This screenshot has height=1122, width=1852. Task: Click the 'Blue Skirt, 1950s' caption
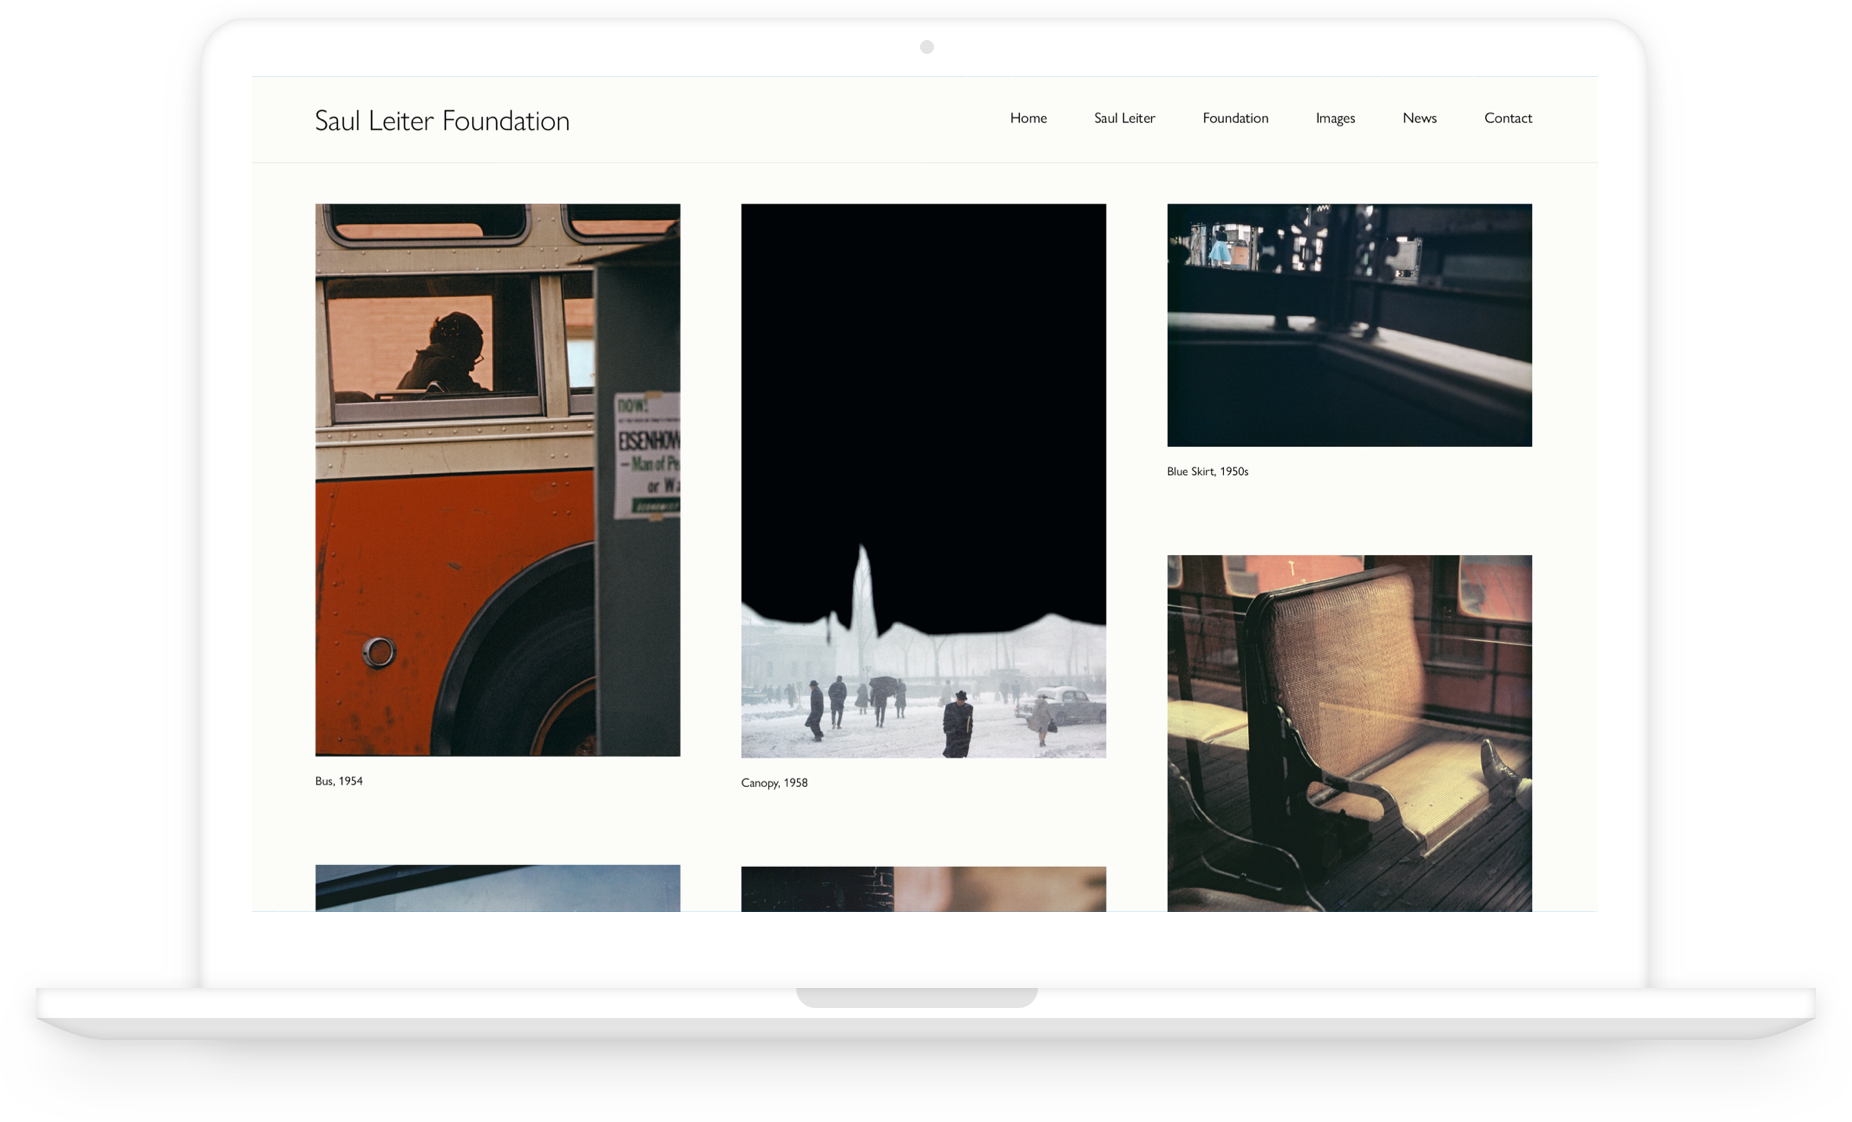[x=1207, y=471]
